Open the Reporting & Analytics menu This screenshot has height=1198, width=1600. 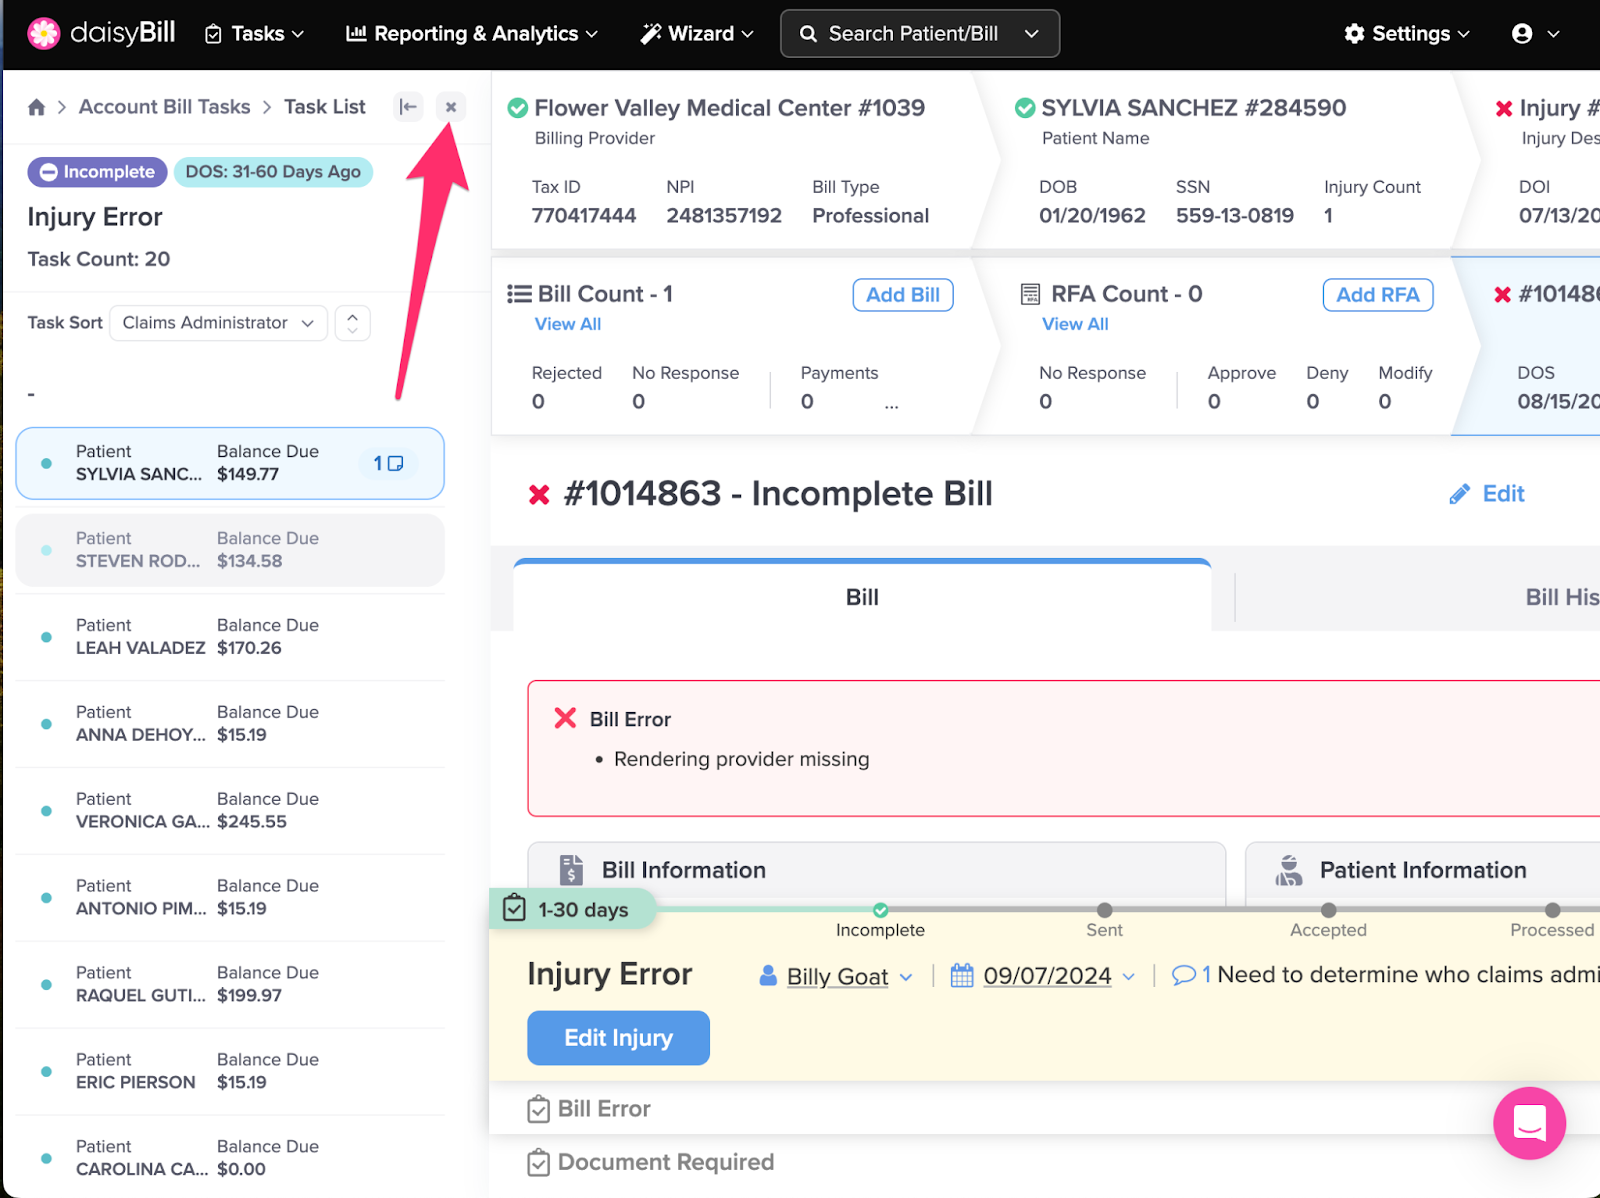(472, 34)
